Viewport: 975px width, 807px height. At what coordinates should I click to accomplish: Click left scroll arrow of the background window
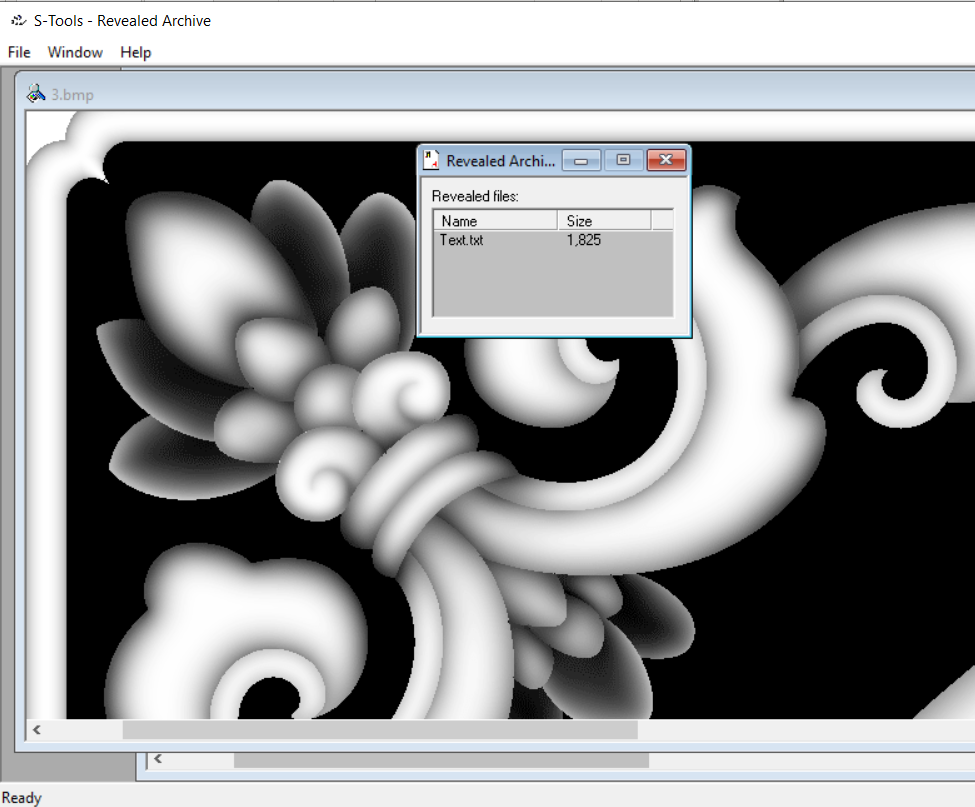(158, 759)
